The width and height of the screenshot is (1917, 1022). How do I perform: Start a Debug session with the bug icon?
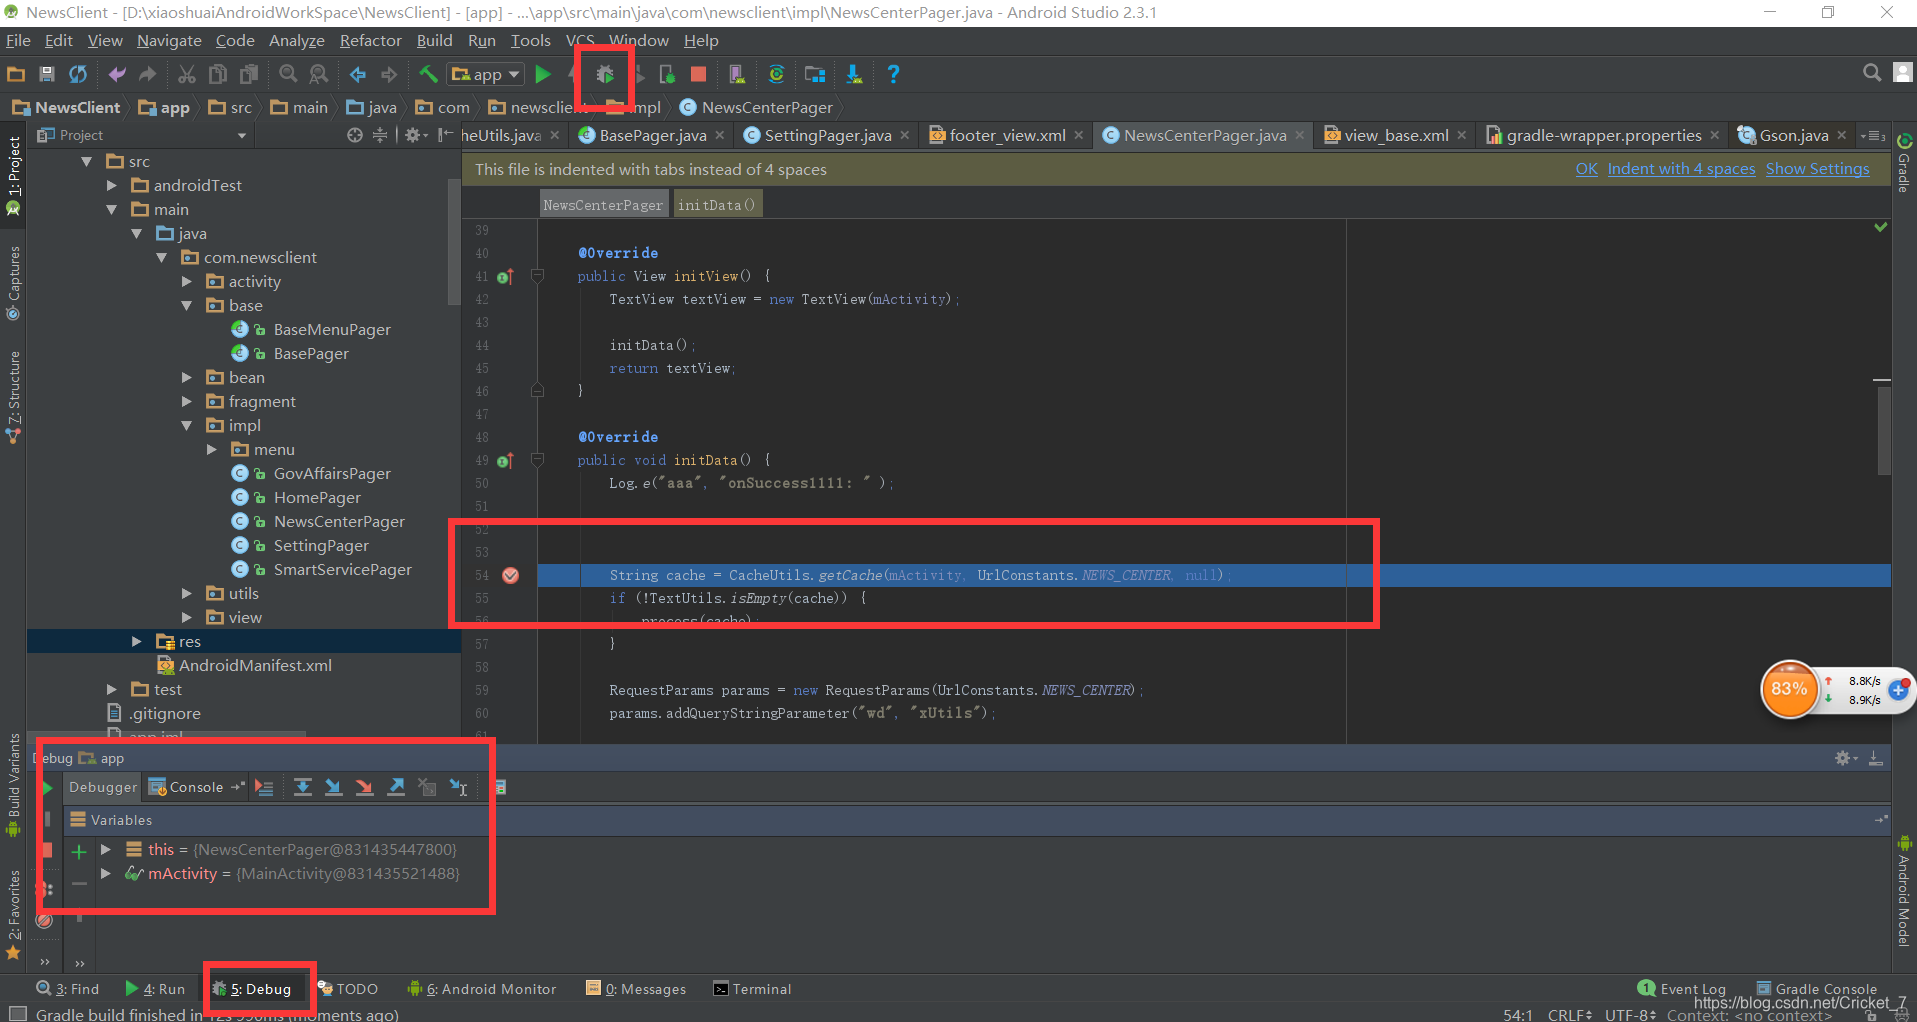point(605,73)
